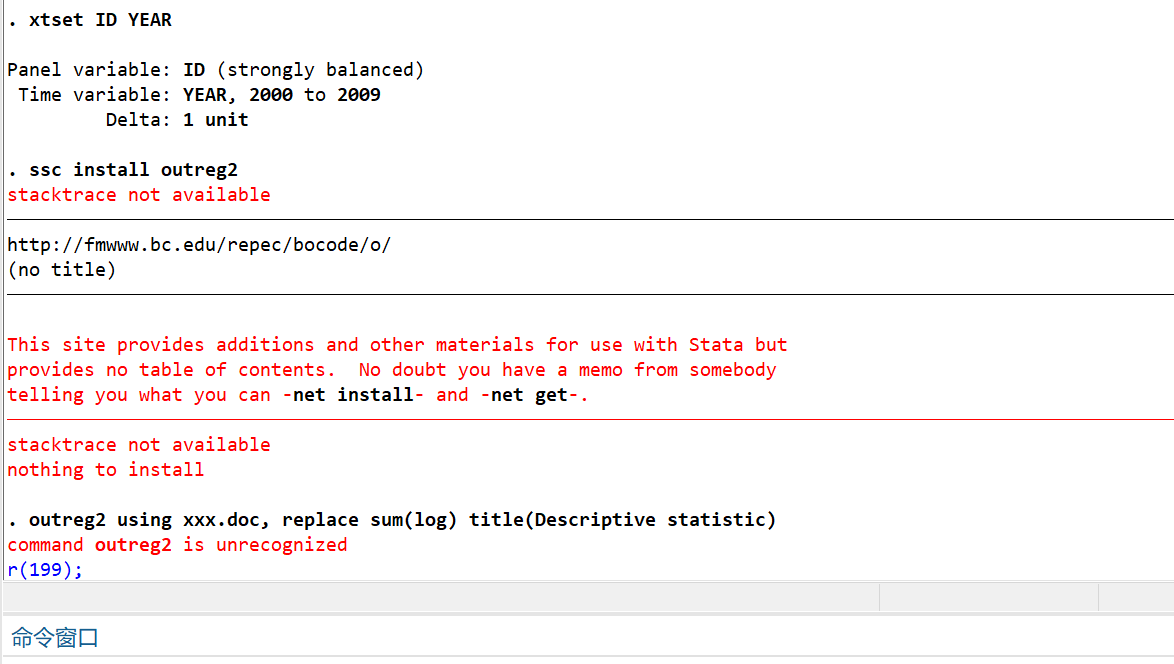Image resolution: width=1174 pixels, height=664 pixels.
Task: Click the r(199) error code link
Action: (x=42, y=570)
